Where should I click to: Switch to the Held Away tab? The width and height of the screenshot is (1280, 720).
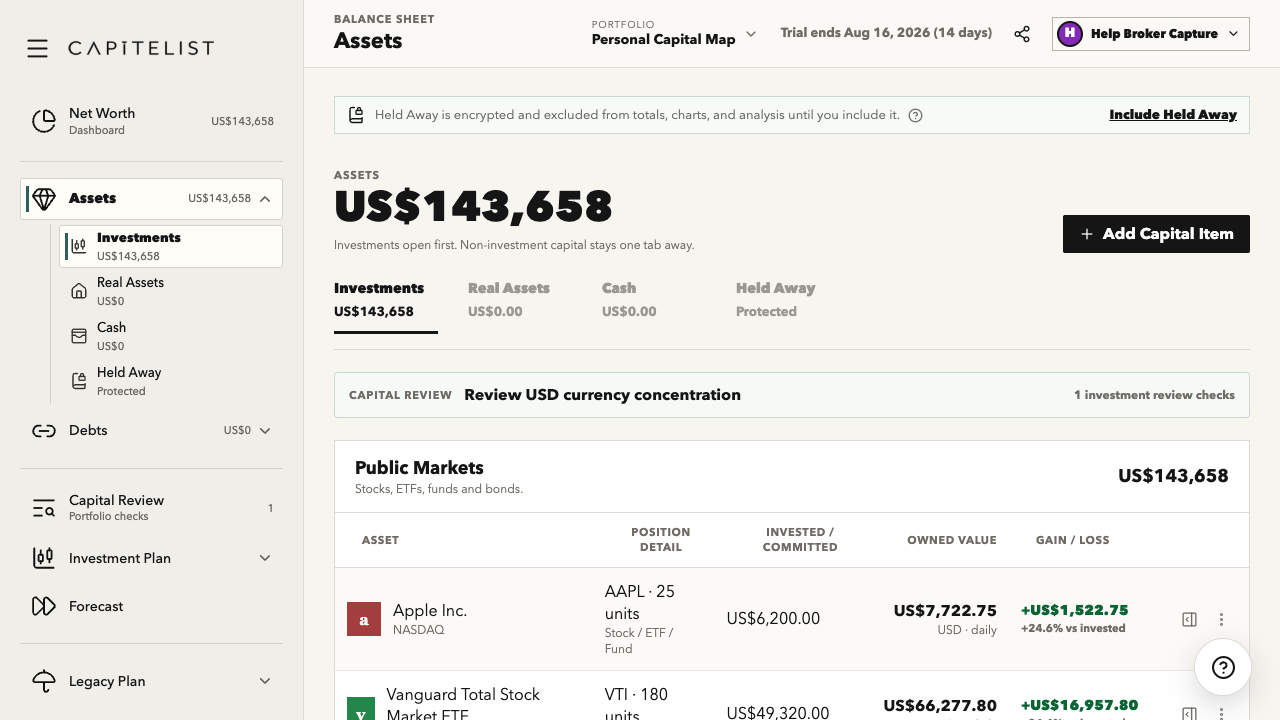tap(776, 299)
